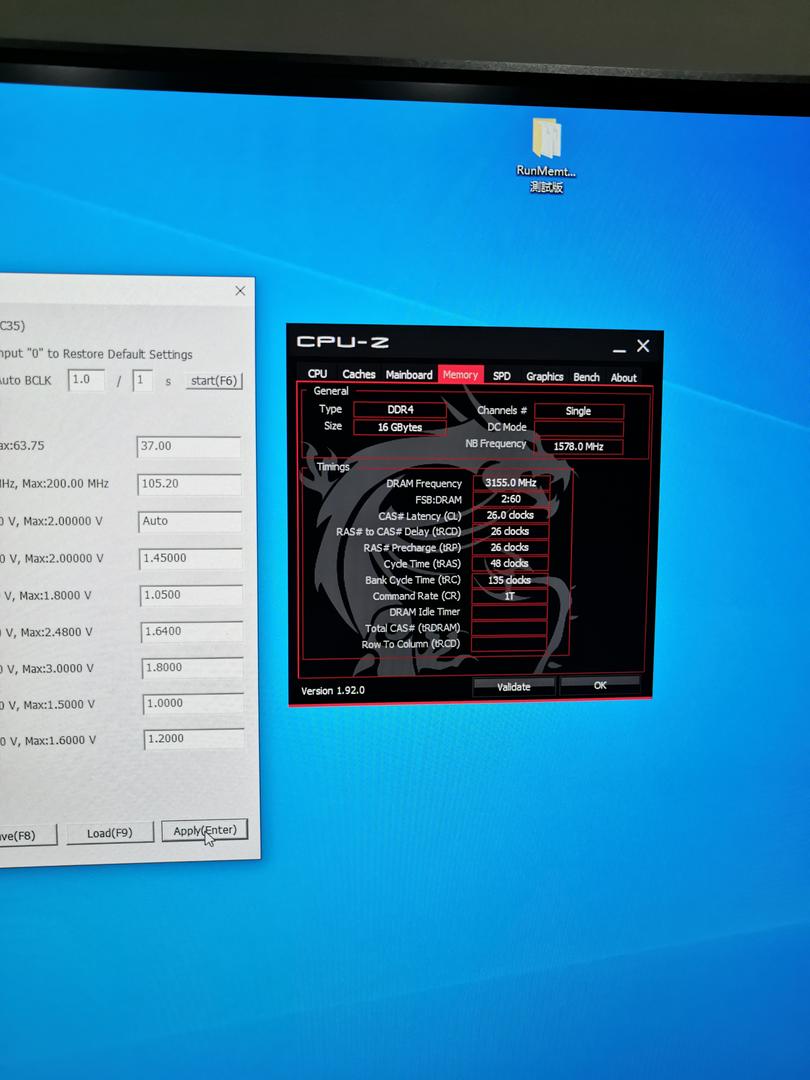Close the overclocking settings dialog
This screenshot has width=810, height=1080.
point(240,291)
